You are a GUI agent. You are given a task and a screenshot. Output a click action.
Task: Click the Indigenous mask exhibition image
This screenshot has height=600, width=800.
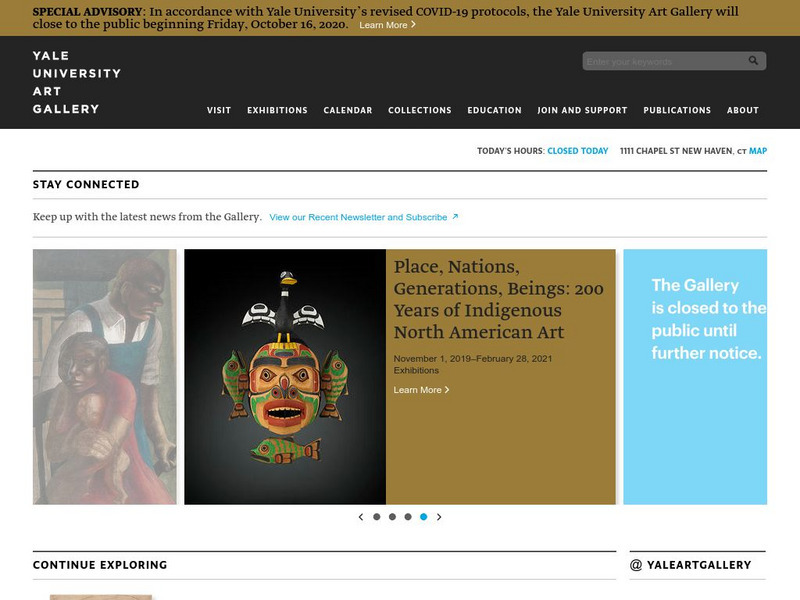(x=285, y=377)
